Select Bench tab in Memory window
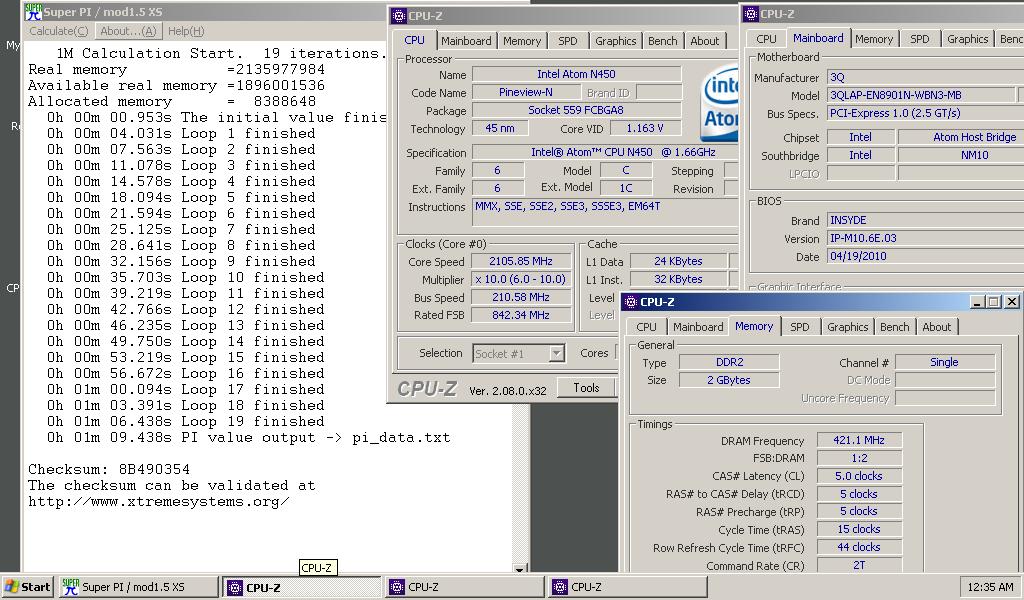This screenshot has width=1024, height=600. (x=895, y=326)
